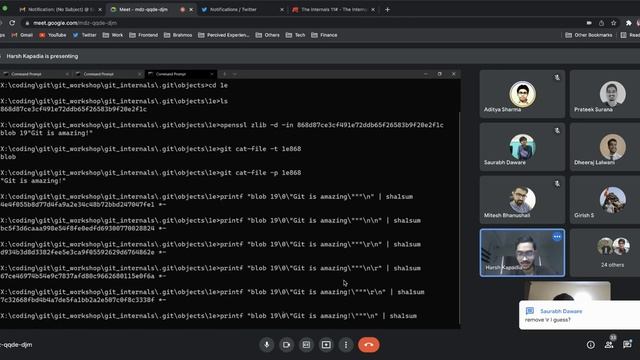The width and height of the screenshot is (640, 360).
Task: Open terminal tab dropdown arrow in presentation
Action: pos(235,74)
